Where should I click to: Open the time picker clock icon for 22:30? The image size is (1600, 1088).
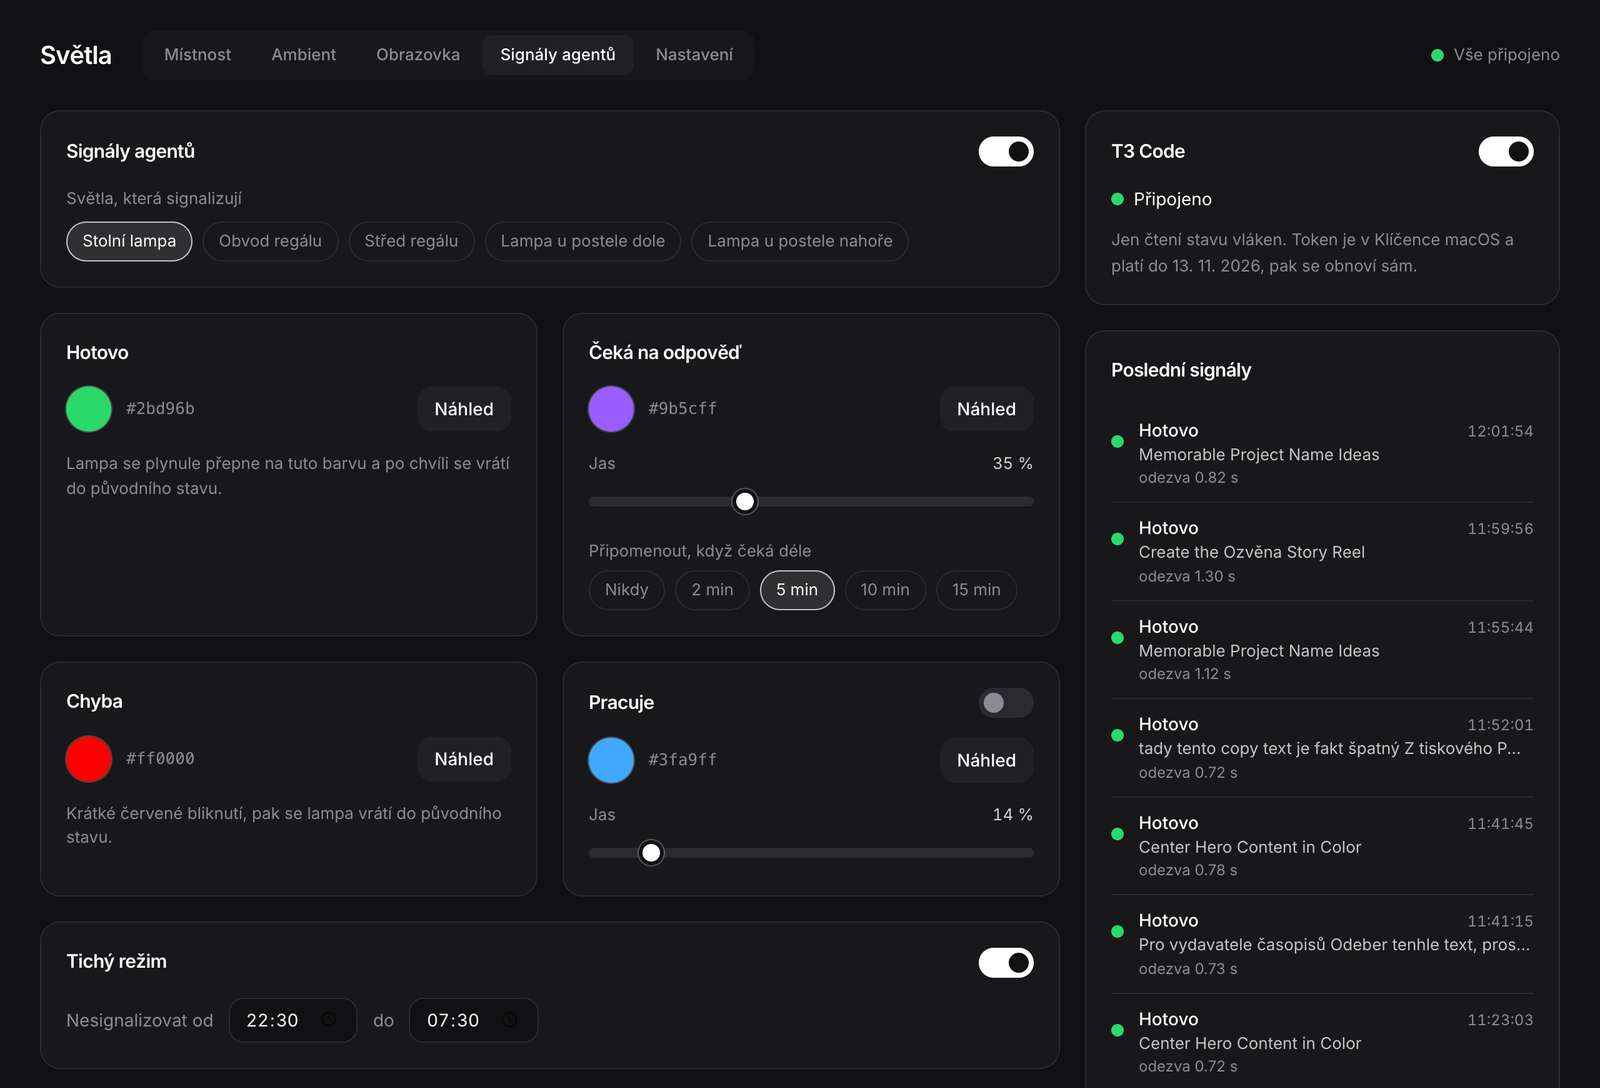pyautogui.click(x=329, y=1020)
